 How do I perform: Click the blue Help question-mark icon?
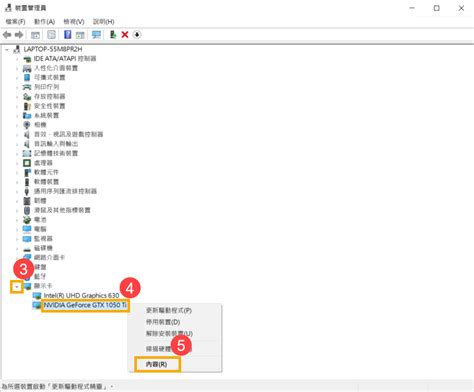tap(68, 34)
